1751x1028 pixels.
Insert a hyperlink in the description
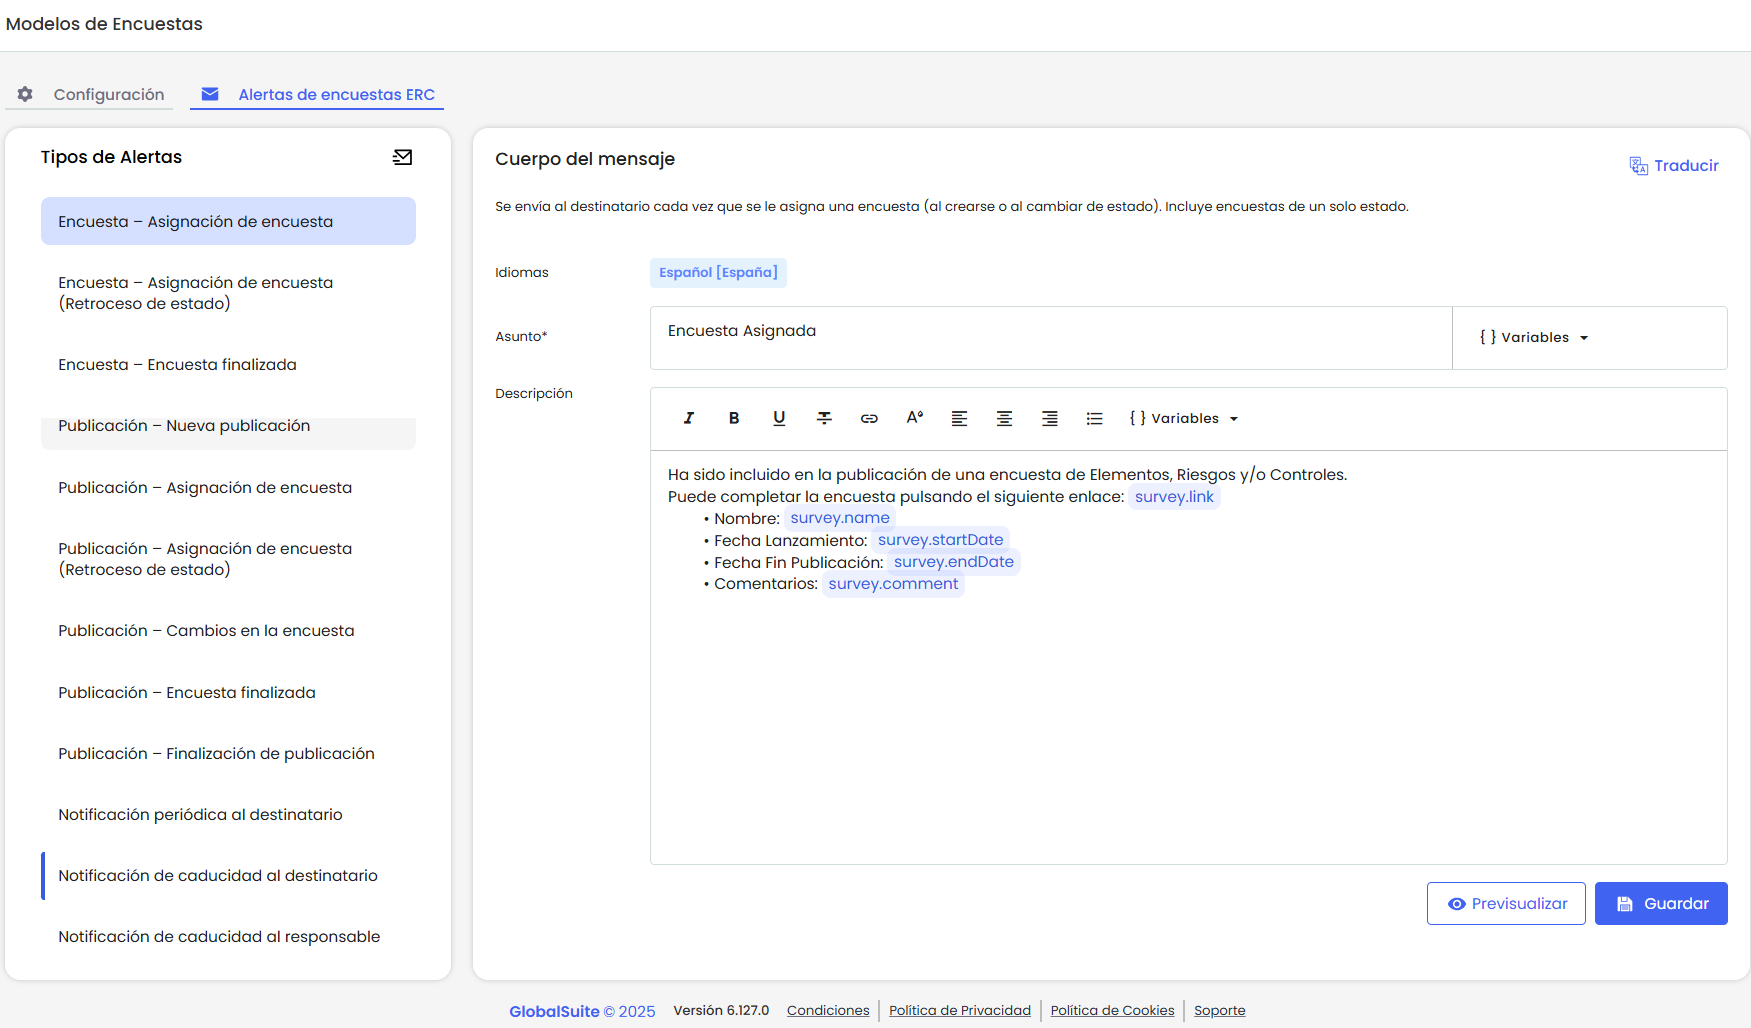point(869,418)
